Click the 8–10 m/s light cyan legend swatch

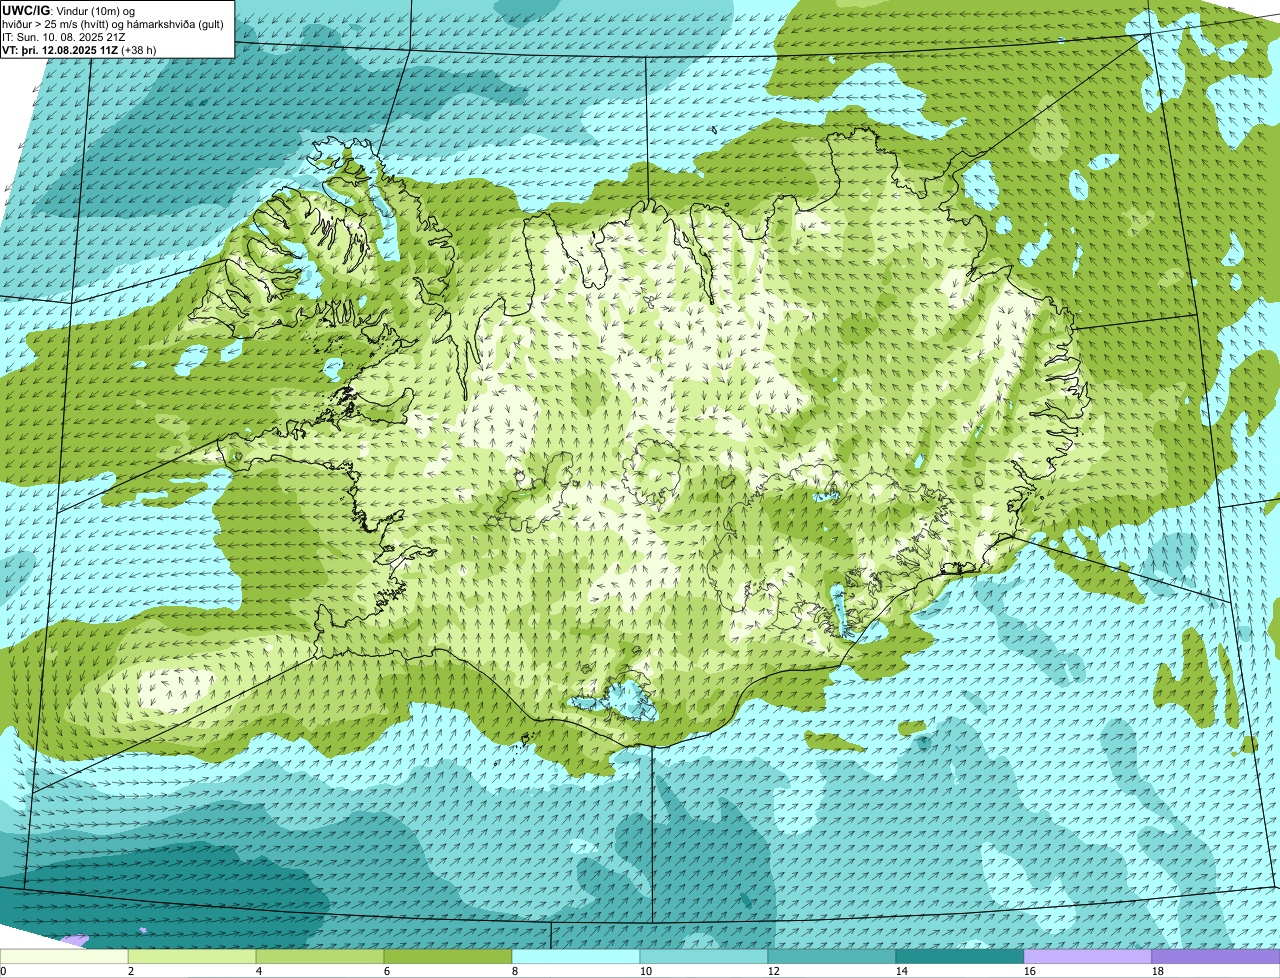point(576,957)
